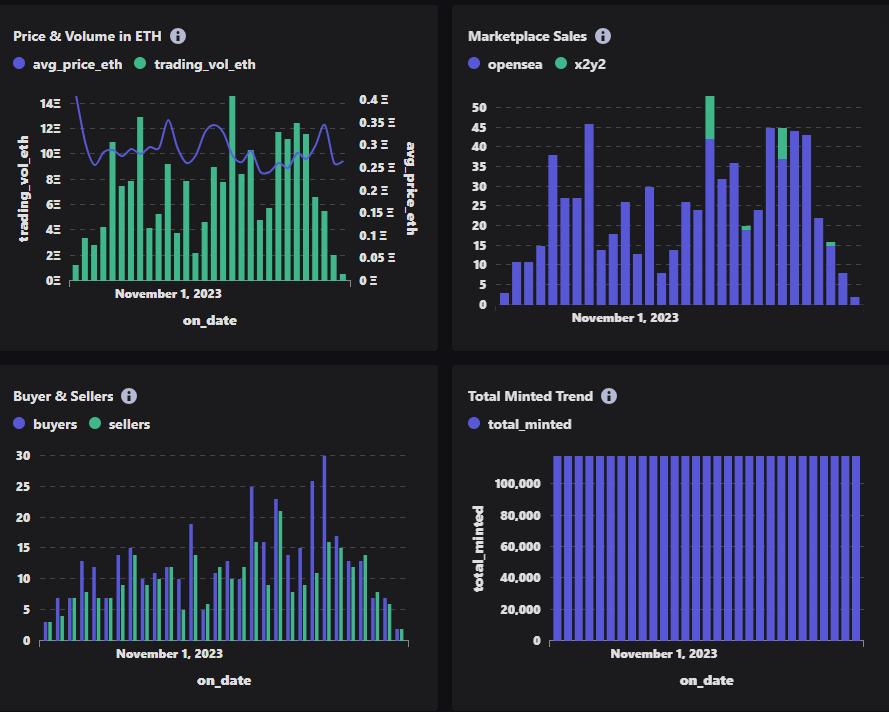Click the info icon beside Price & Volume in ETH
The image size is (889, 712).
[x=178, y=36]
